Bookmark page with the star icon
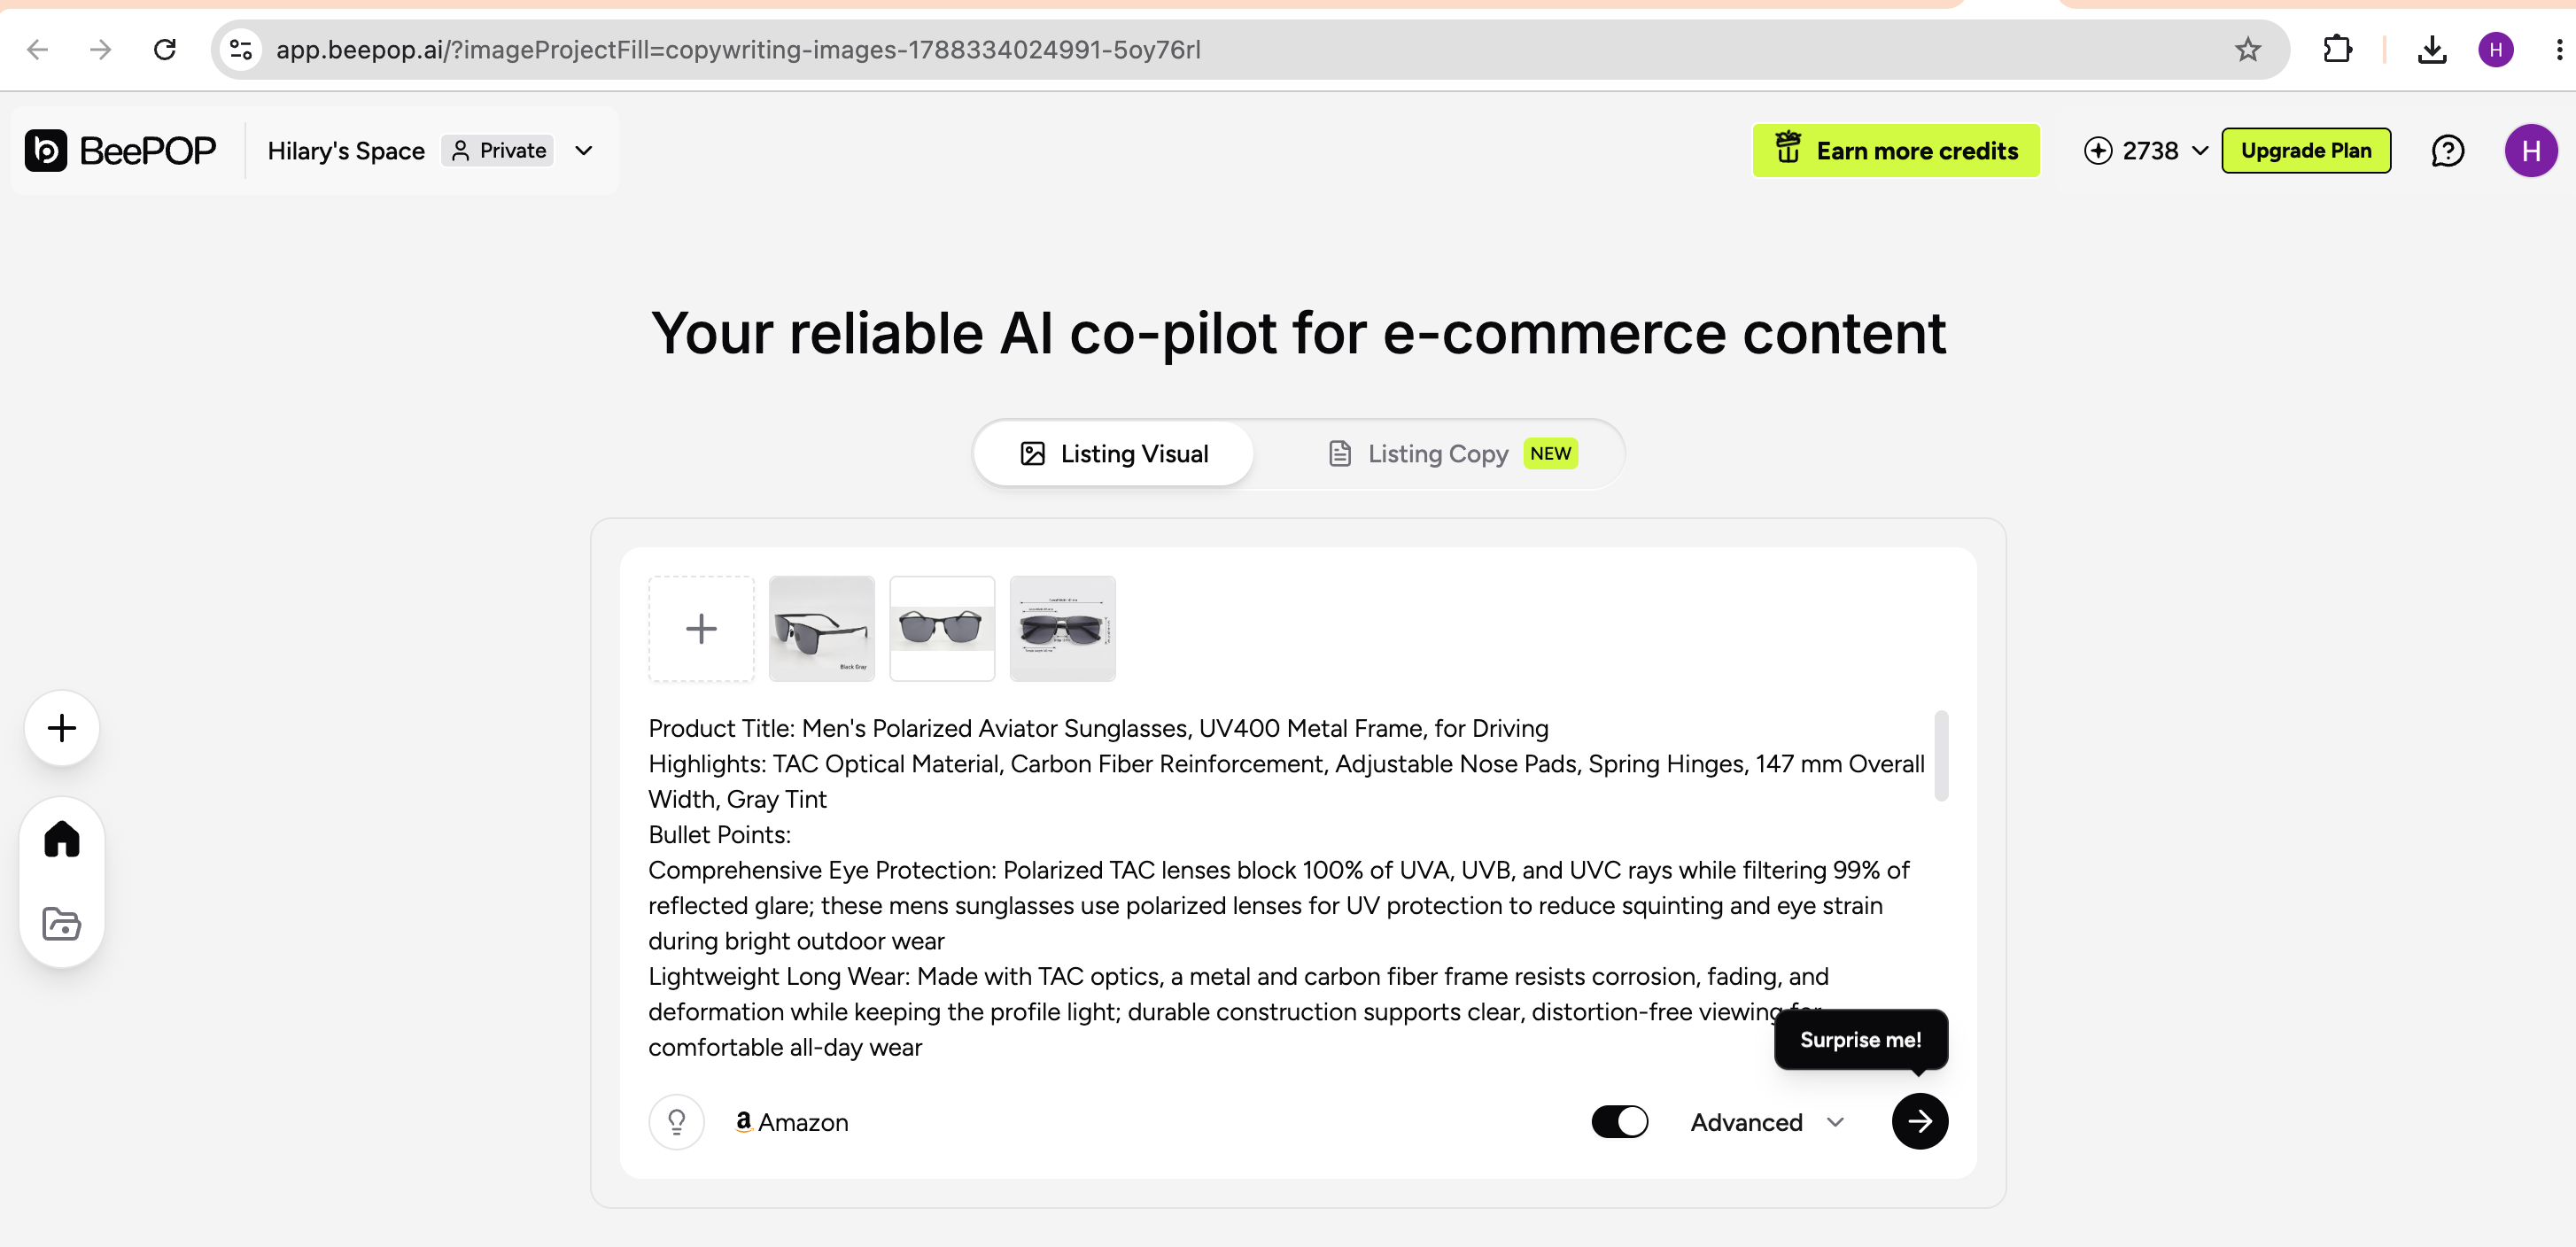The image size is (2576, 1247). [x=2247, y=49]
